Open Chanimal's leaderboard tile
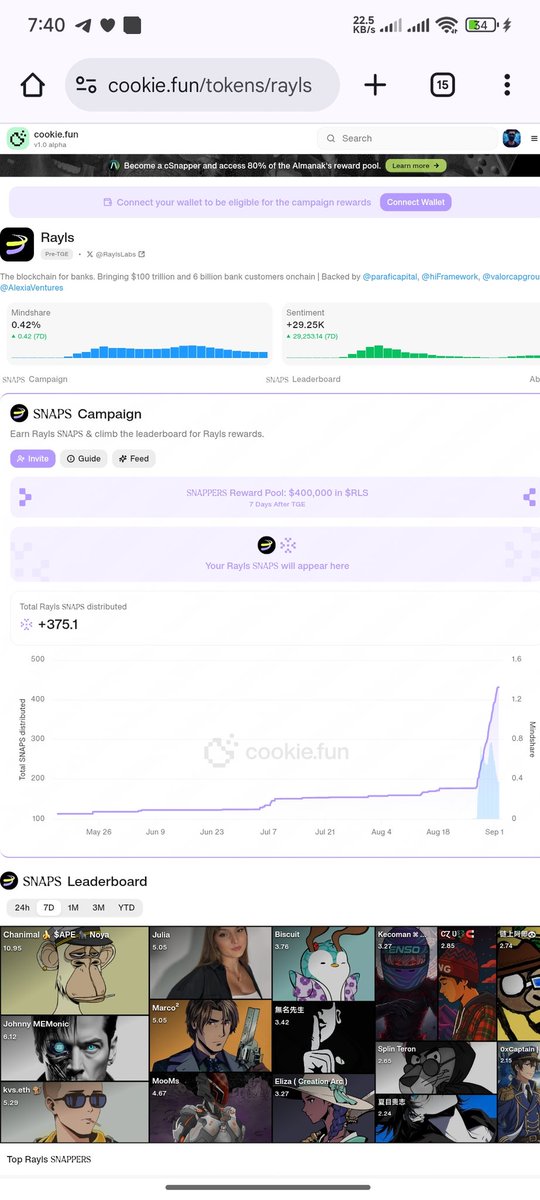 coord(74,970)
